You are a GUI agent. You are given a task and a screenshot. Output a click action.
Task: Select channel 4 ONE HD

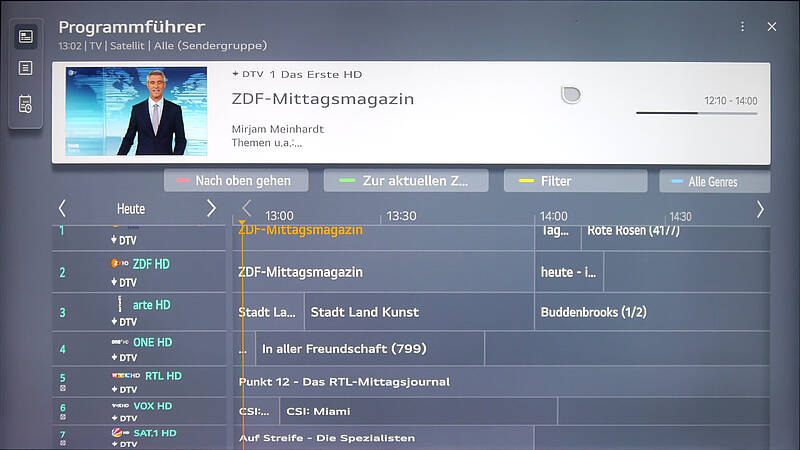(x=139, y=349)
